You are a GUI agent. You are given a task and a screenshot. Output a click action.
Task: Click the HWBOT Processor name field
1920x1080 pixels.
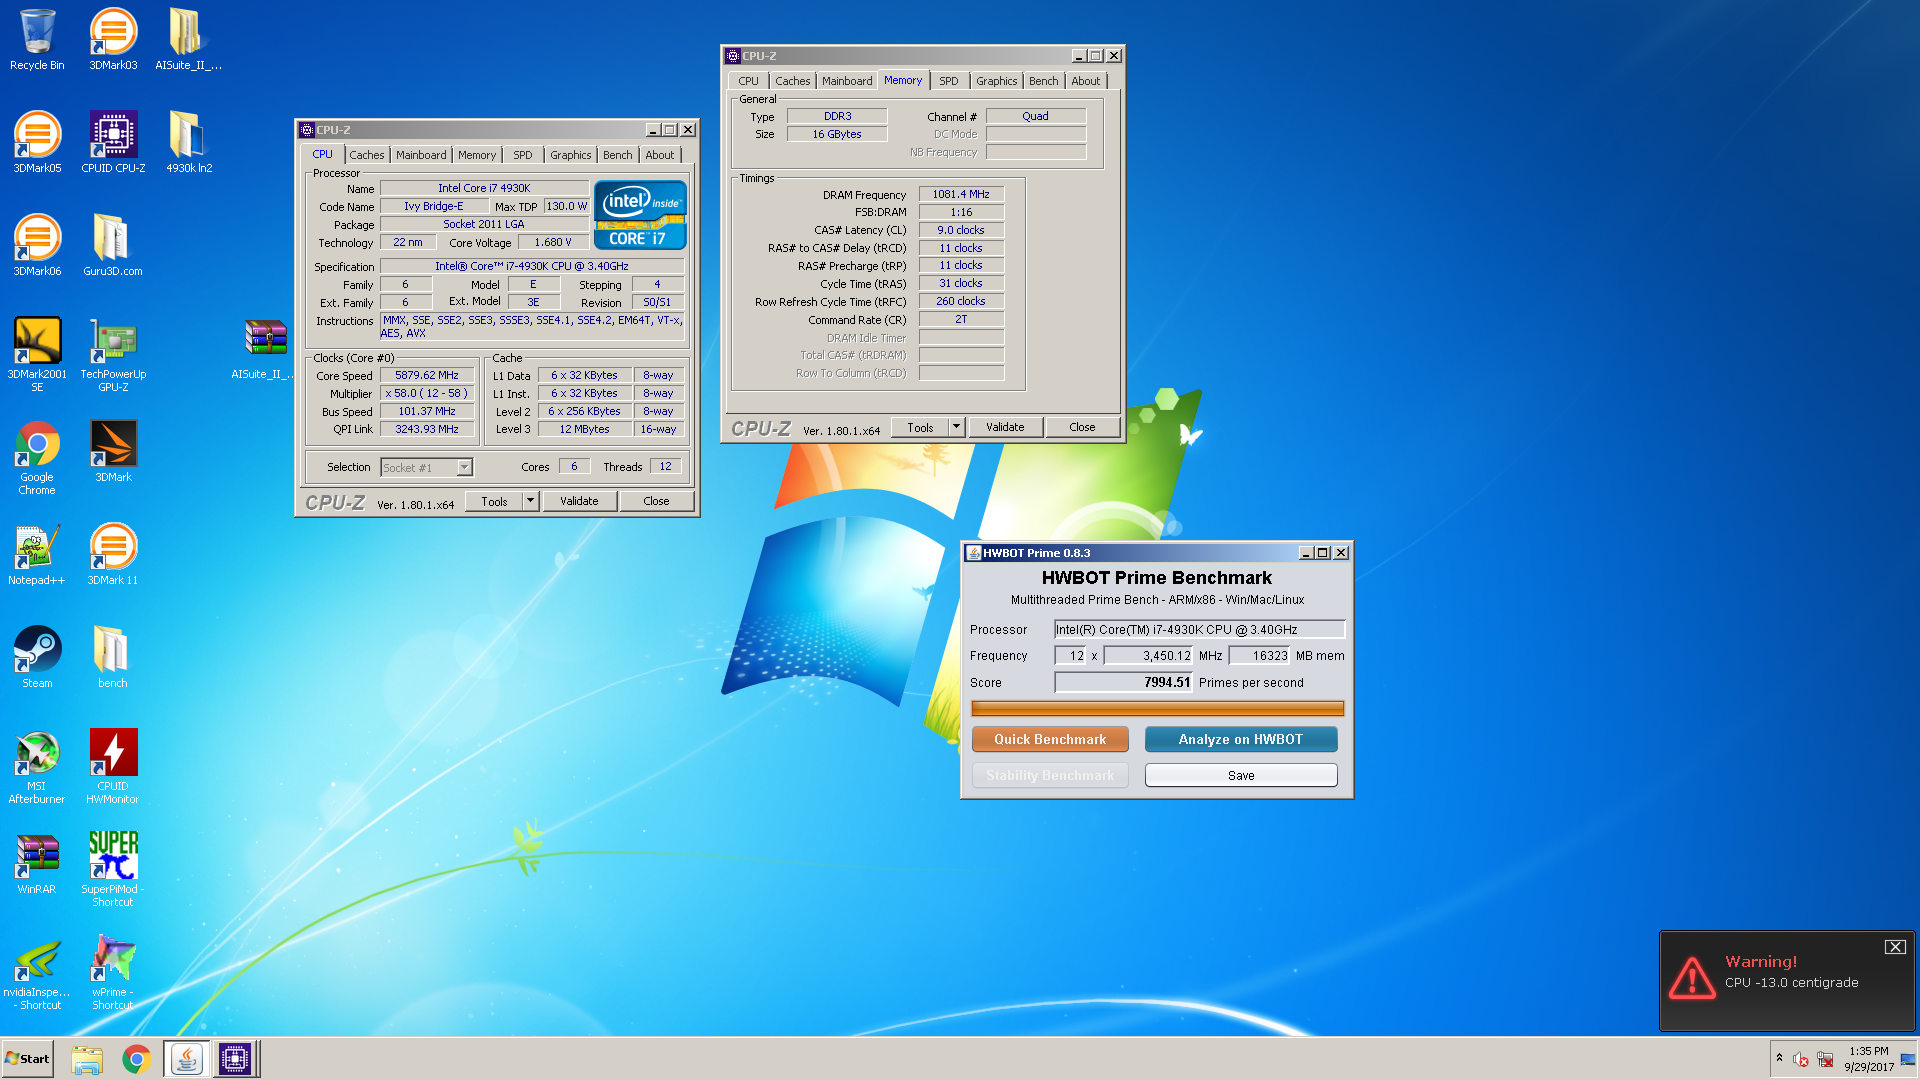[x=1200, y=629]
